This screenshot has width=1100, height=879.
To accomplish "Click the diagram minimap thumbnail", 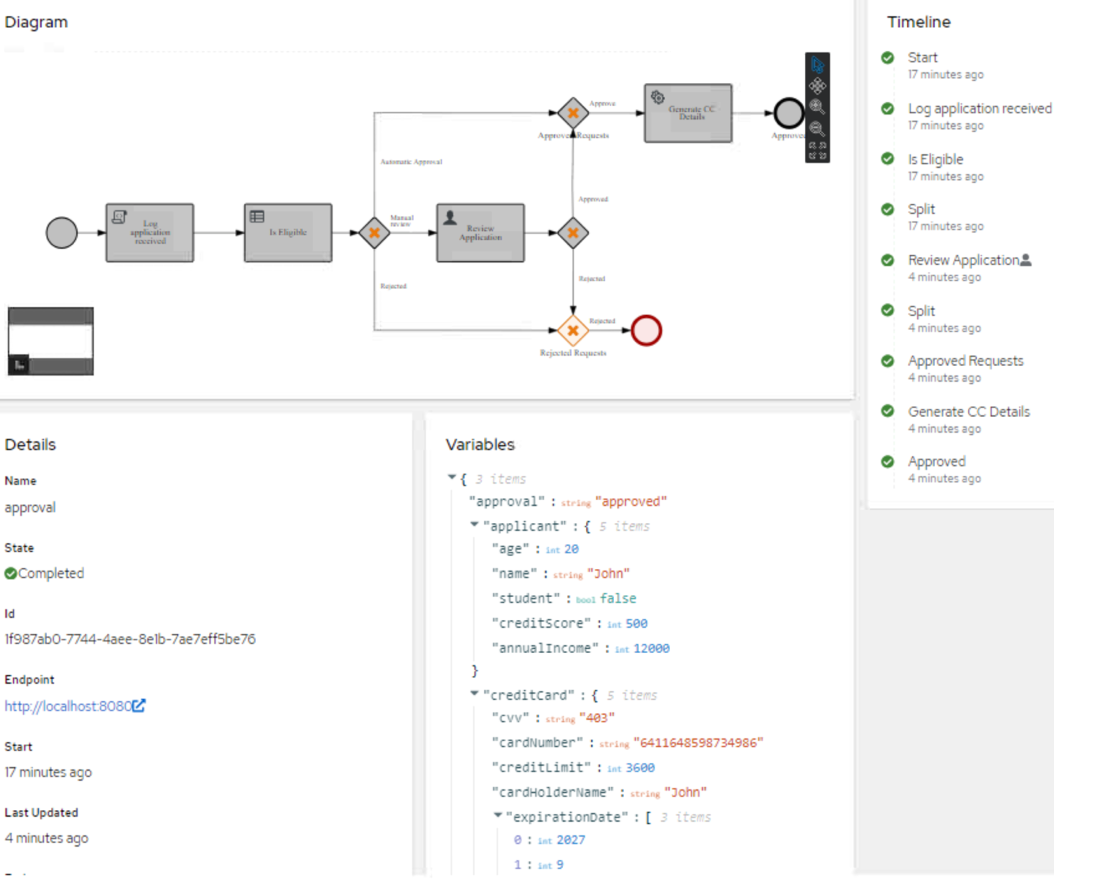I will pos(51,341).
